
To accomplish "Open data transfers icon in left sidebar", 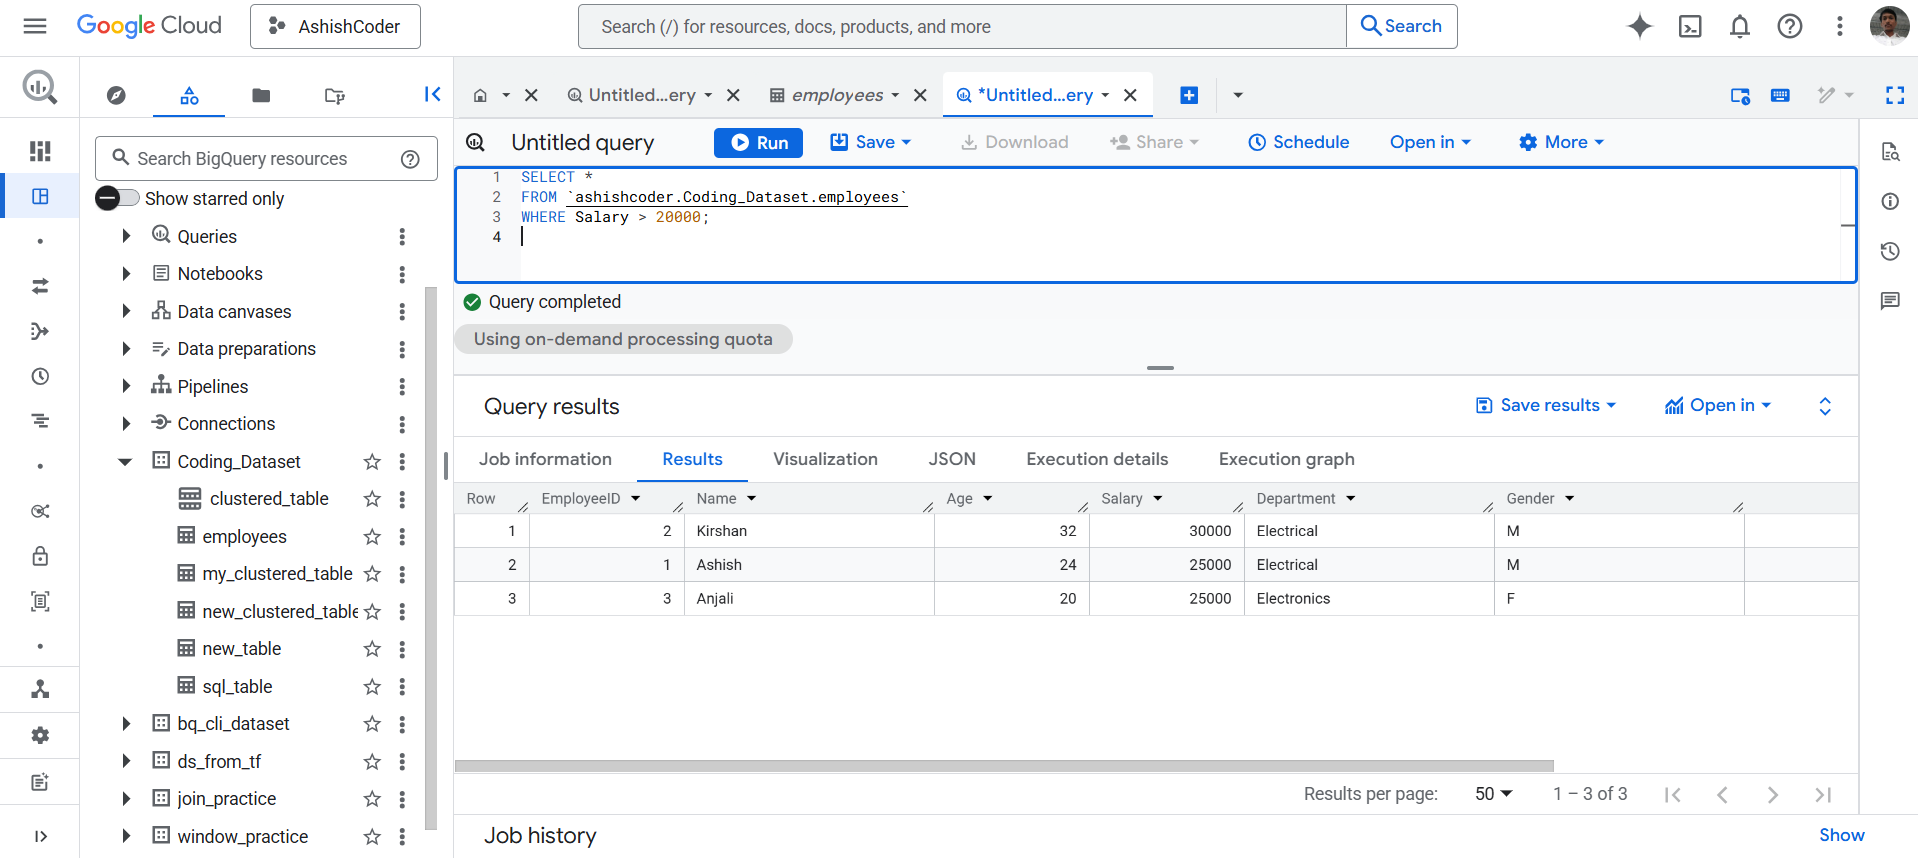I will tap(40, 286).
